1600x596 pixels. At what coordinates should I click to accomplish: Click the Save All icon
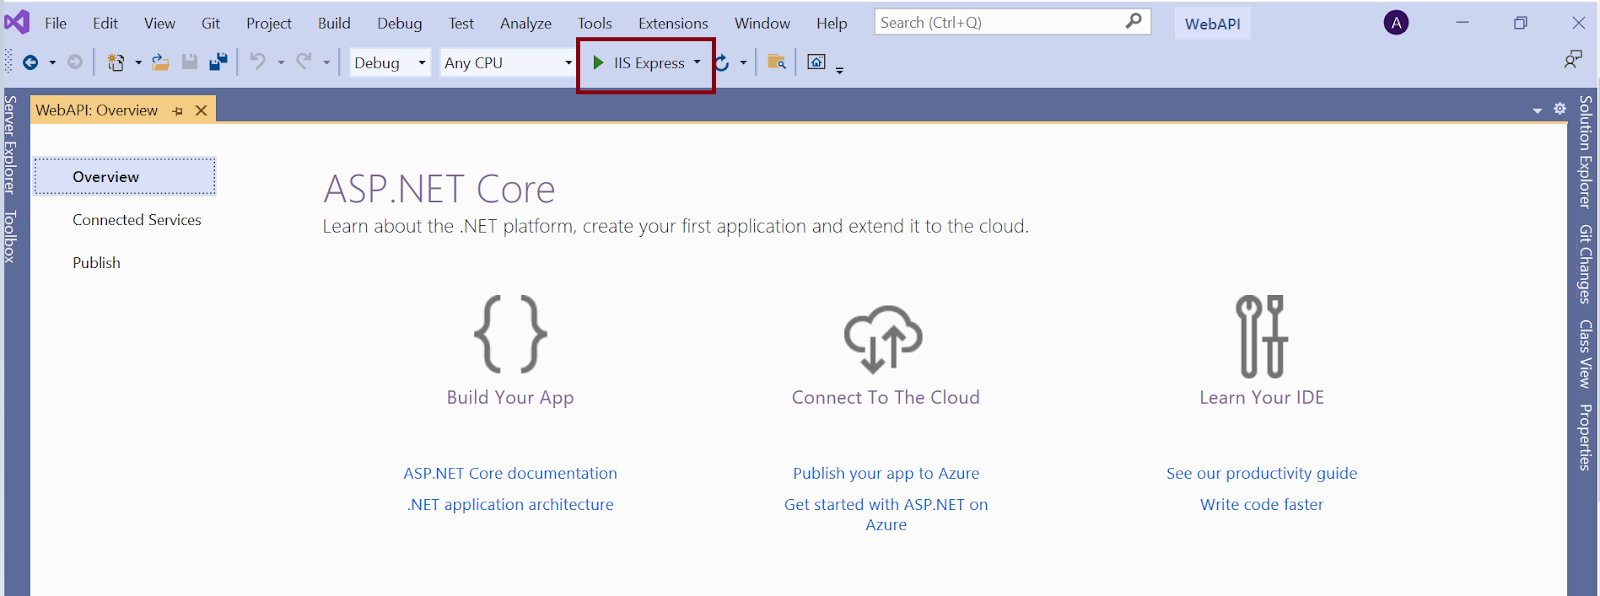pos(218,62)
